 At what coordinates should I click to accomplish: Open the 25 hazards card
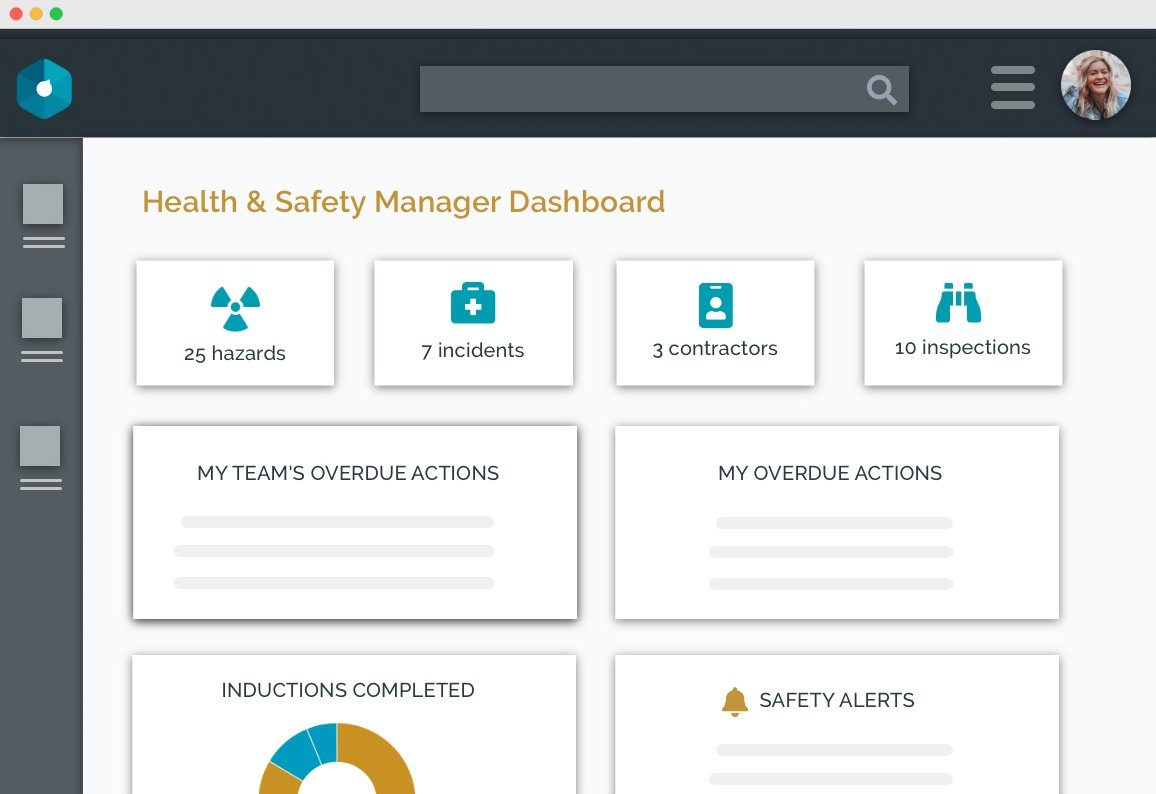tap(234, 322)
